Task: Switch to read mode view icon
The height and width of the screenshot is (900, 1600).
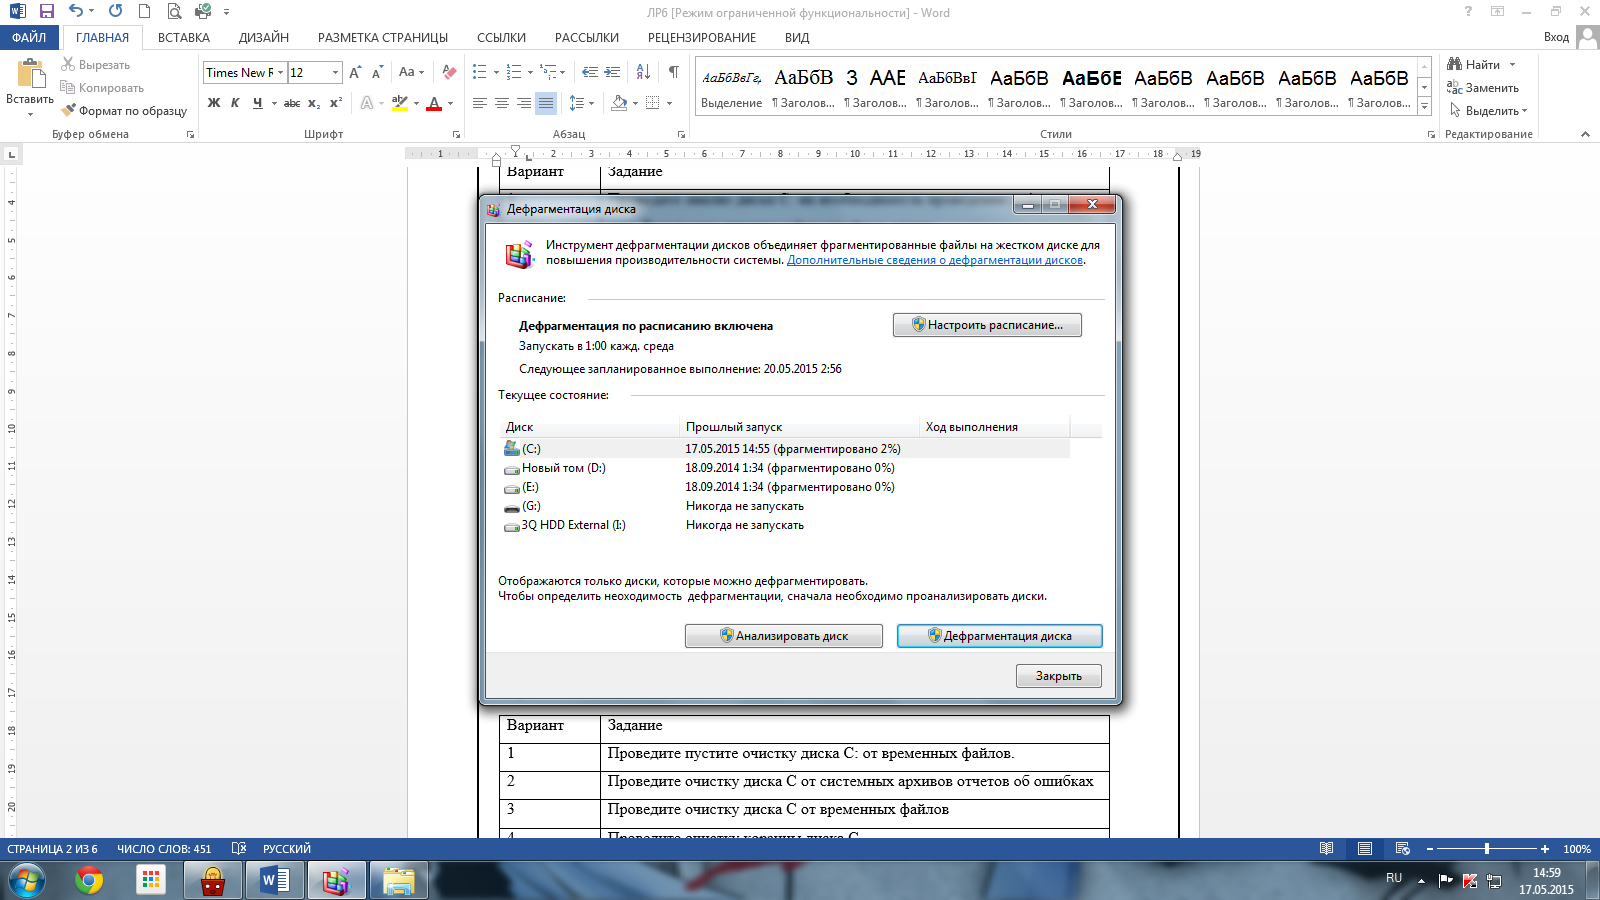Action: [1326, 849]
